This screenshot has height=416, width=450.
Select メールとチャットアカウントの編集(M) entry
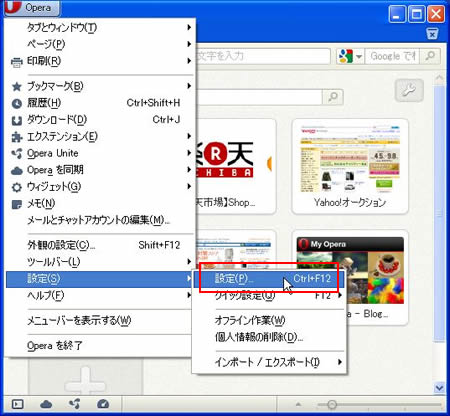(100, 220)
